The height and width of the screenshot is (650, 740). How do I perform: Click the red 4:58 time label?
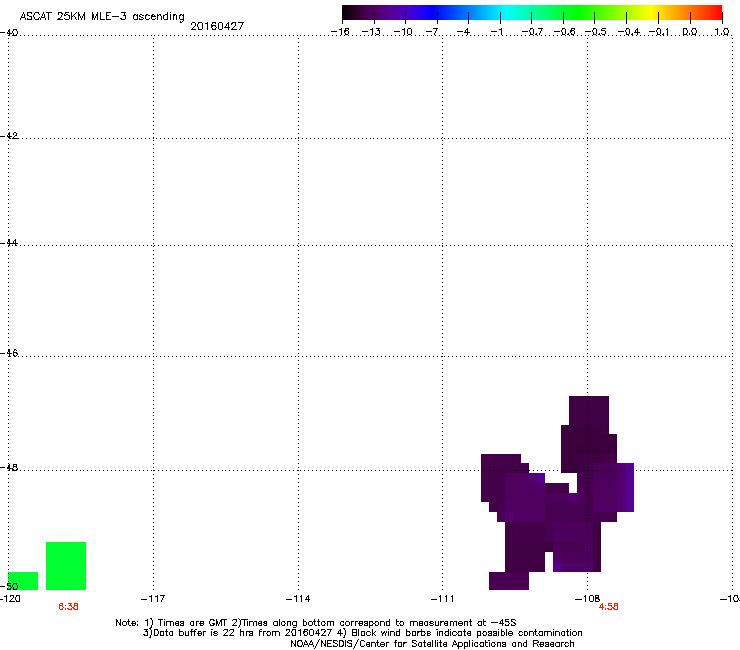pos(608,607)
